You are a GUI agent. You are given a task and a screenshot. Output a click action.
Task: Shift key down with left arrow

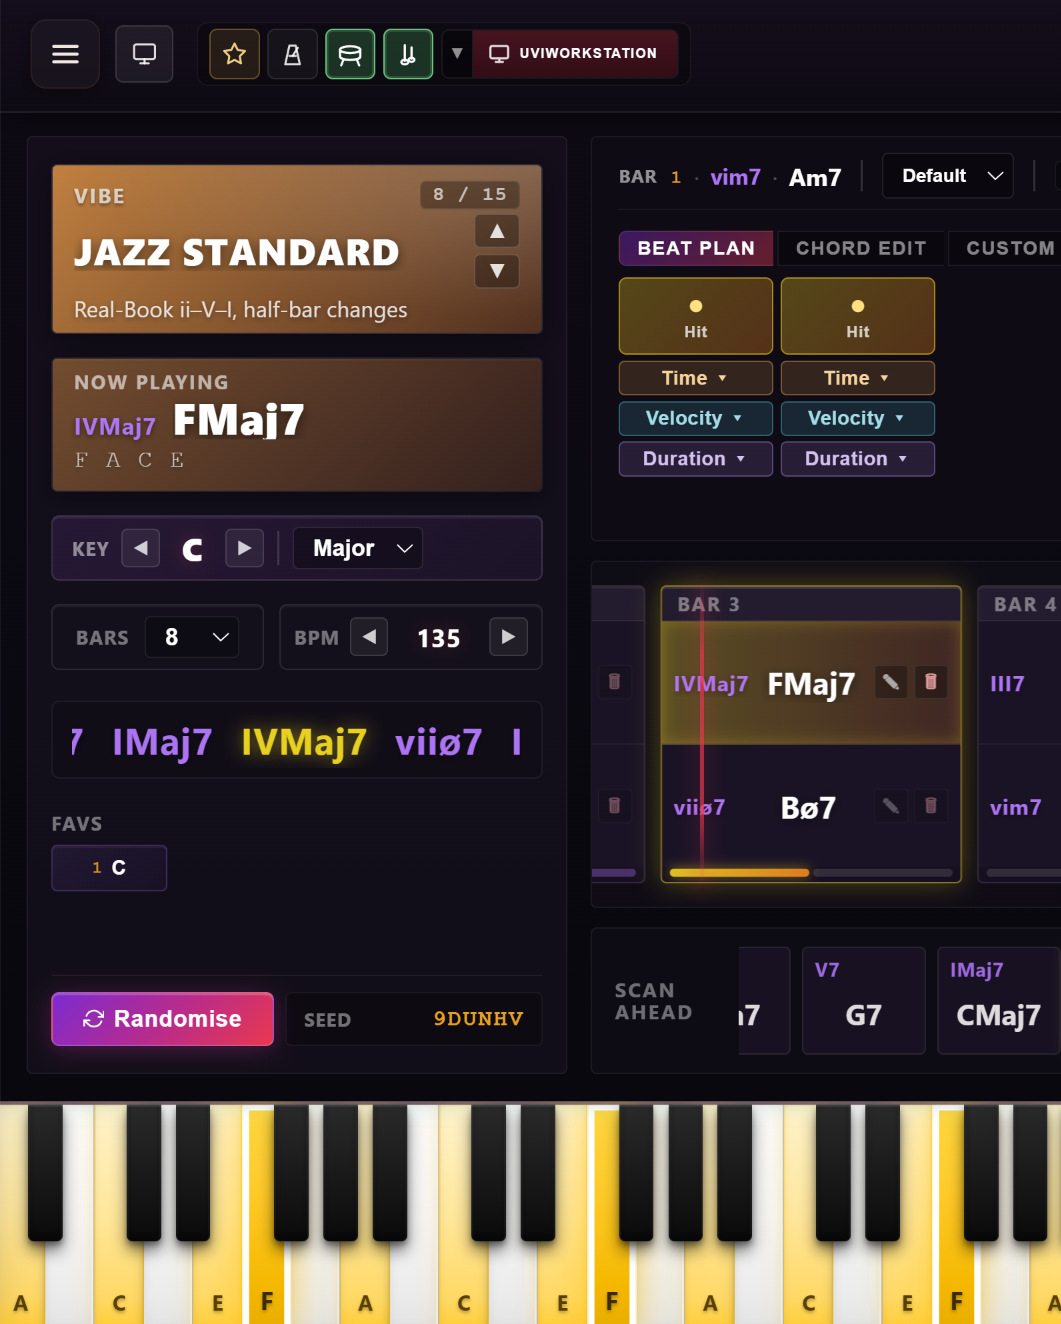coord(141,548)
